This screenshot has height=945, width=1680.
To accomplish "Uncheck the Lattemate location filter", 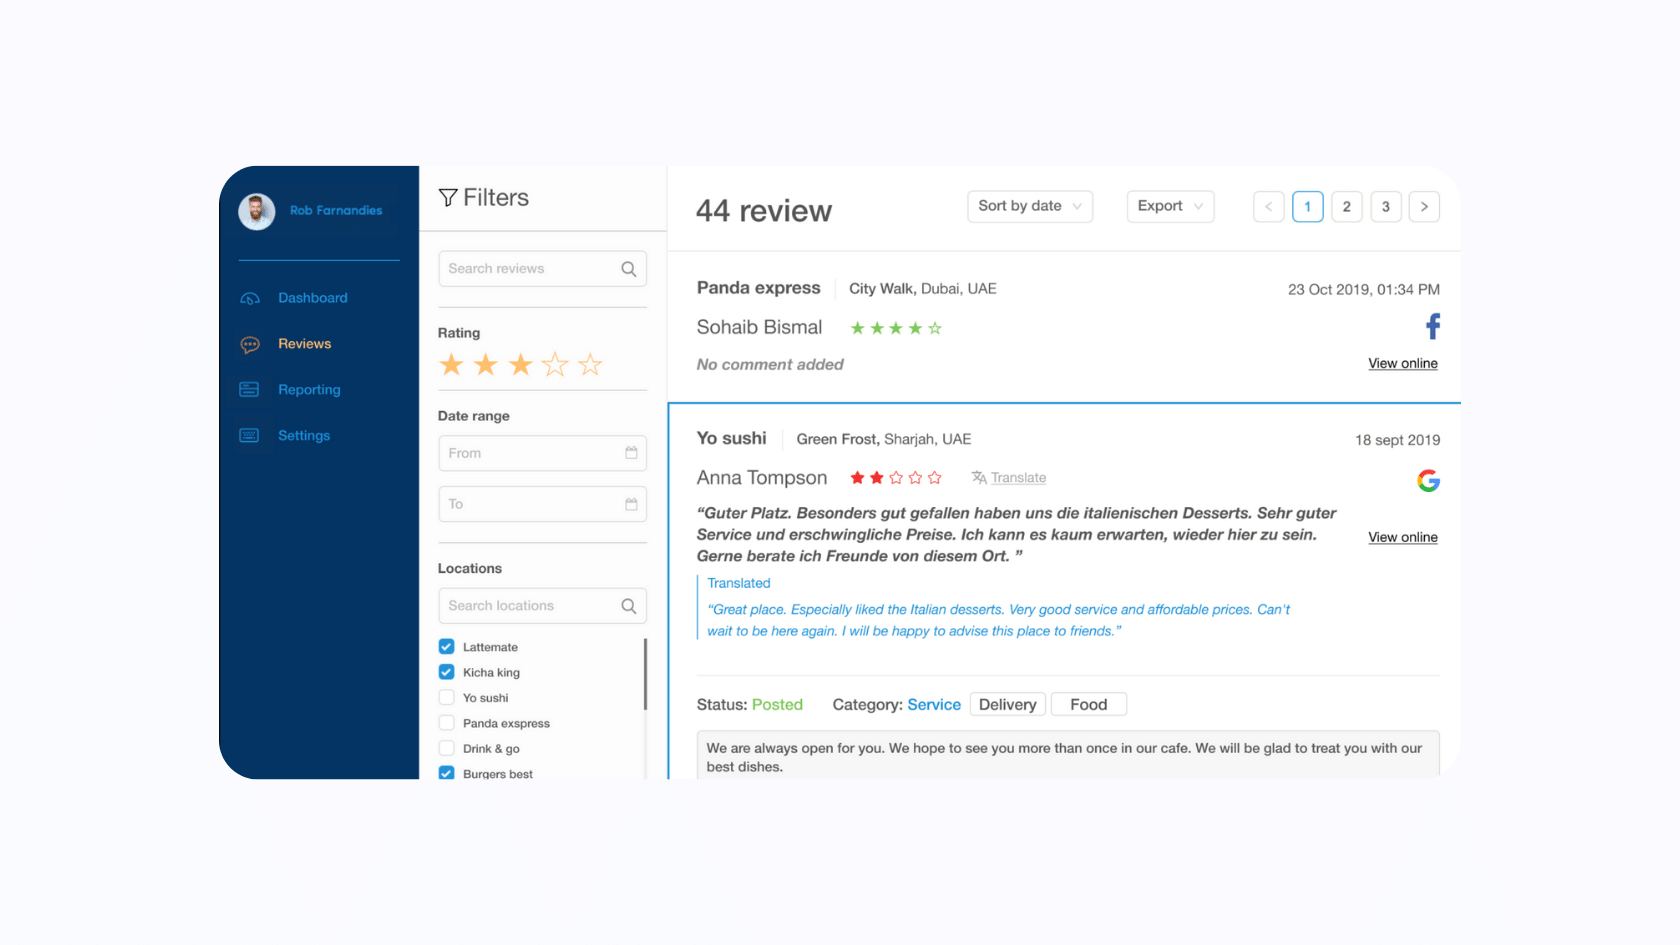I will tap(446, 646).
